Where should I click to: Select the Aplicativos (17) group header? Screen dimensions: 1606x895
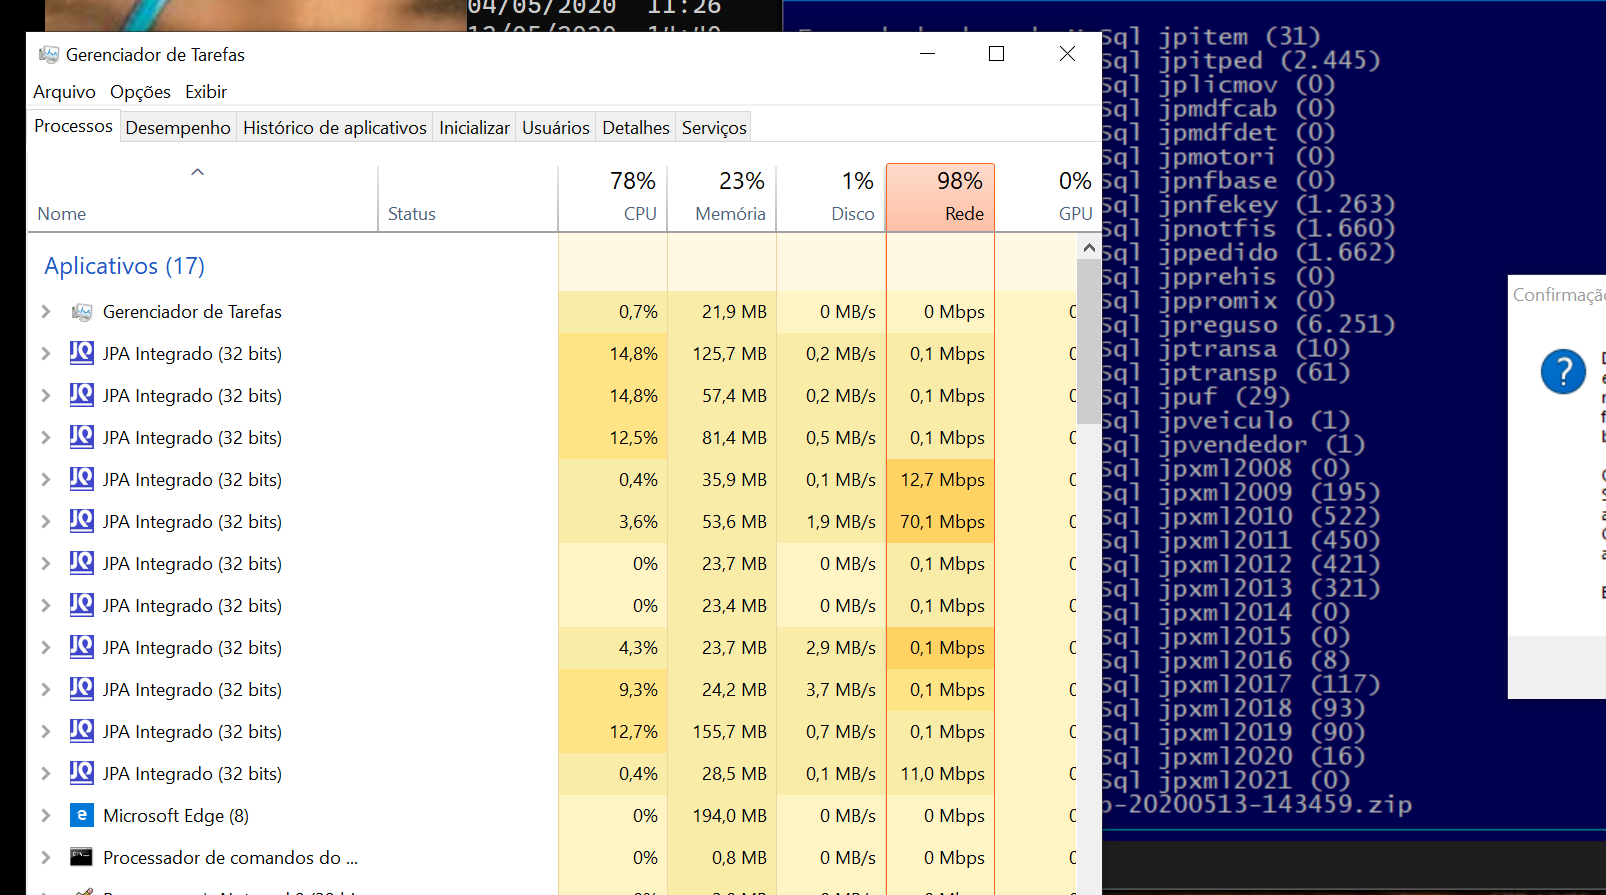click(125, 266)
